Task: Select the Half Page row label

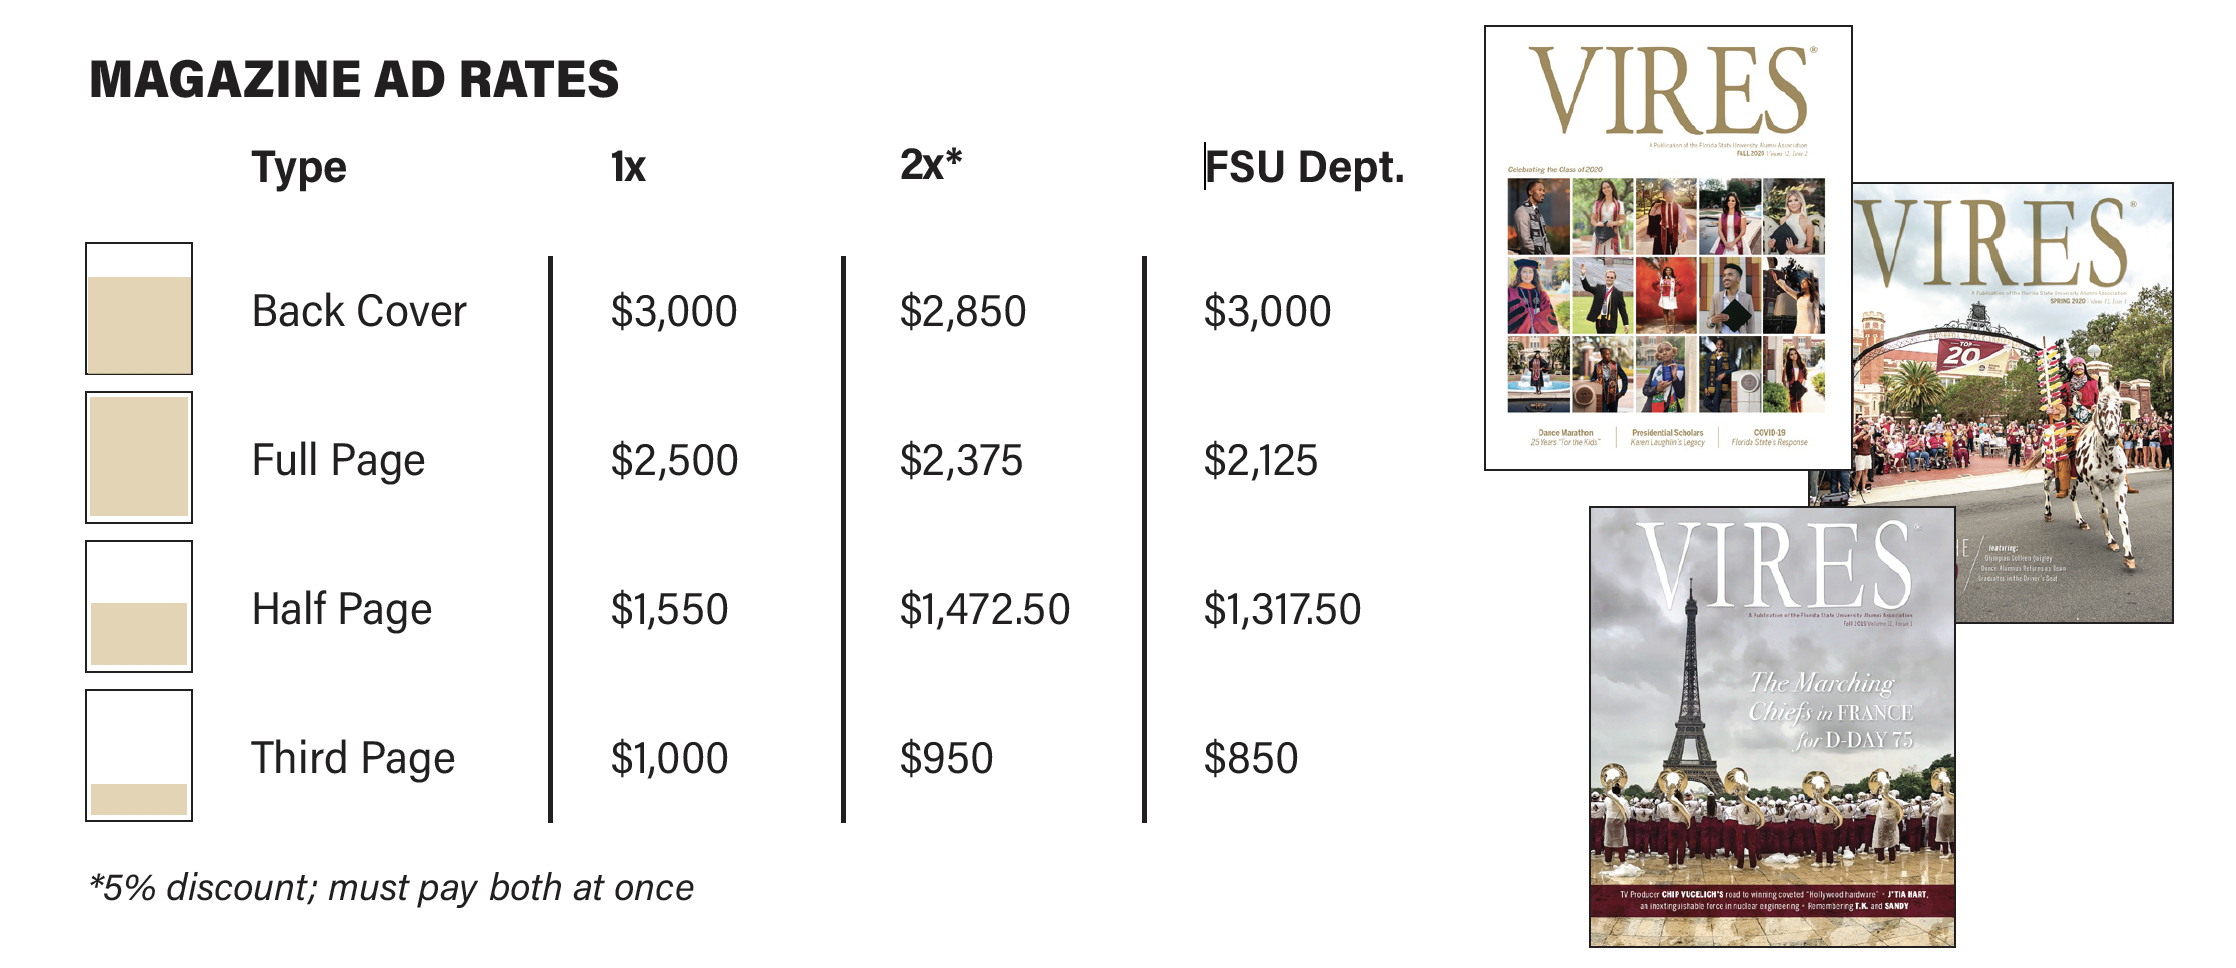Action: [342, 610]
